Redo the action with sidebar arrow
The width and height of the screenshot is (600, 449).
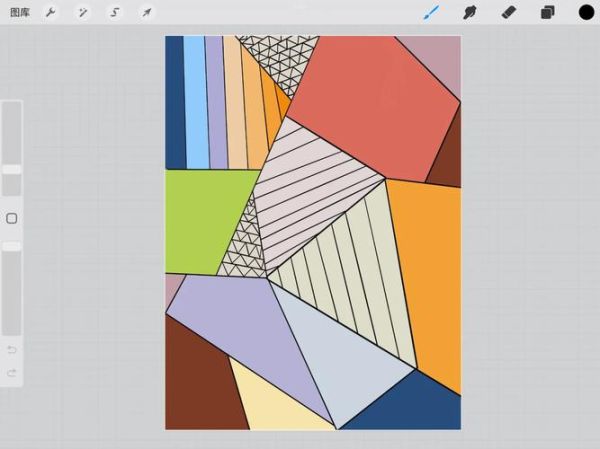click(x=12, y=373)
